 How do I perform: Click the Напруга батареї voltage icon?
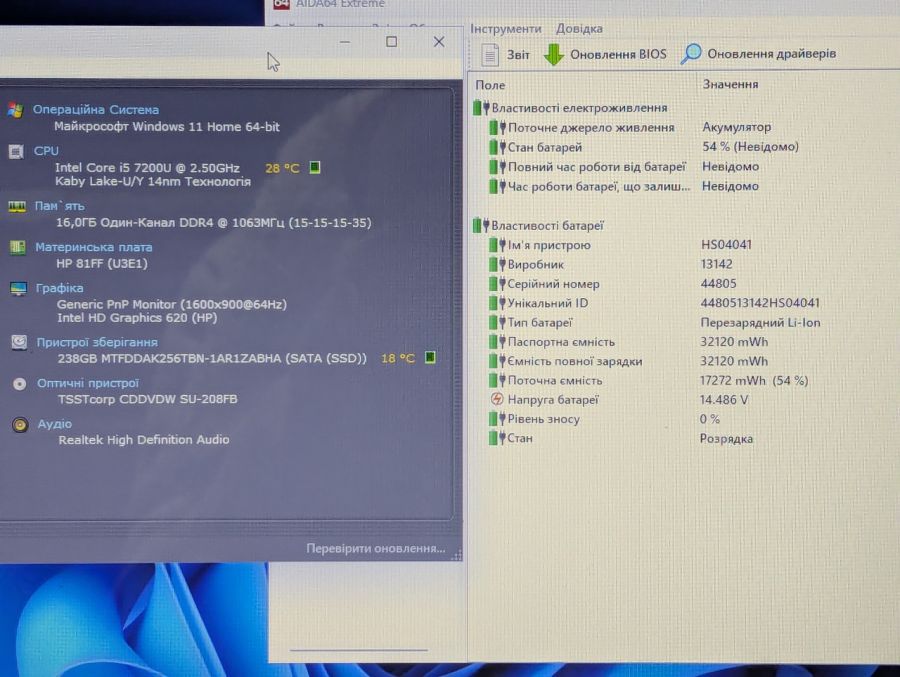click(496, 399)
